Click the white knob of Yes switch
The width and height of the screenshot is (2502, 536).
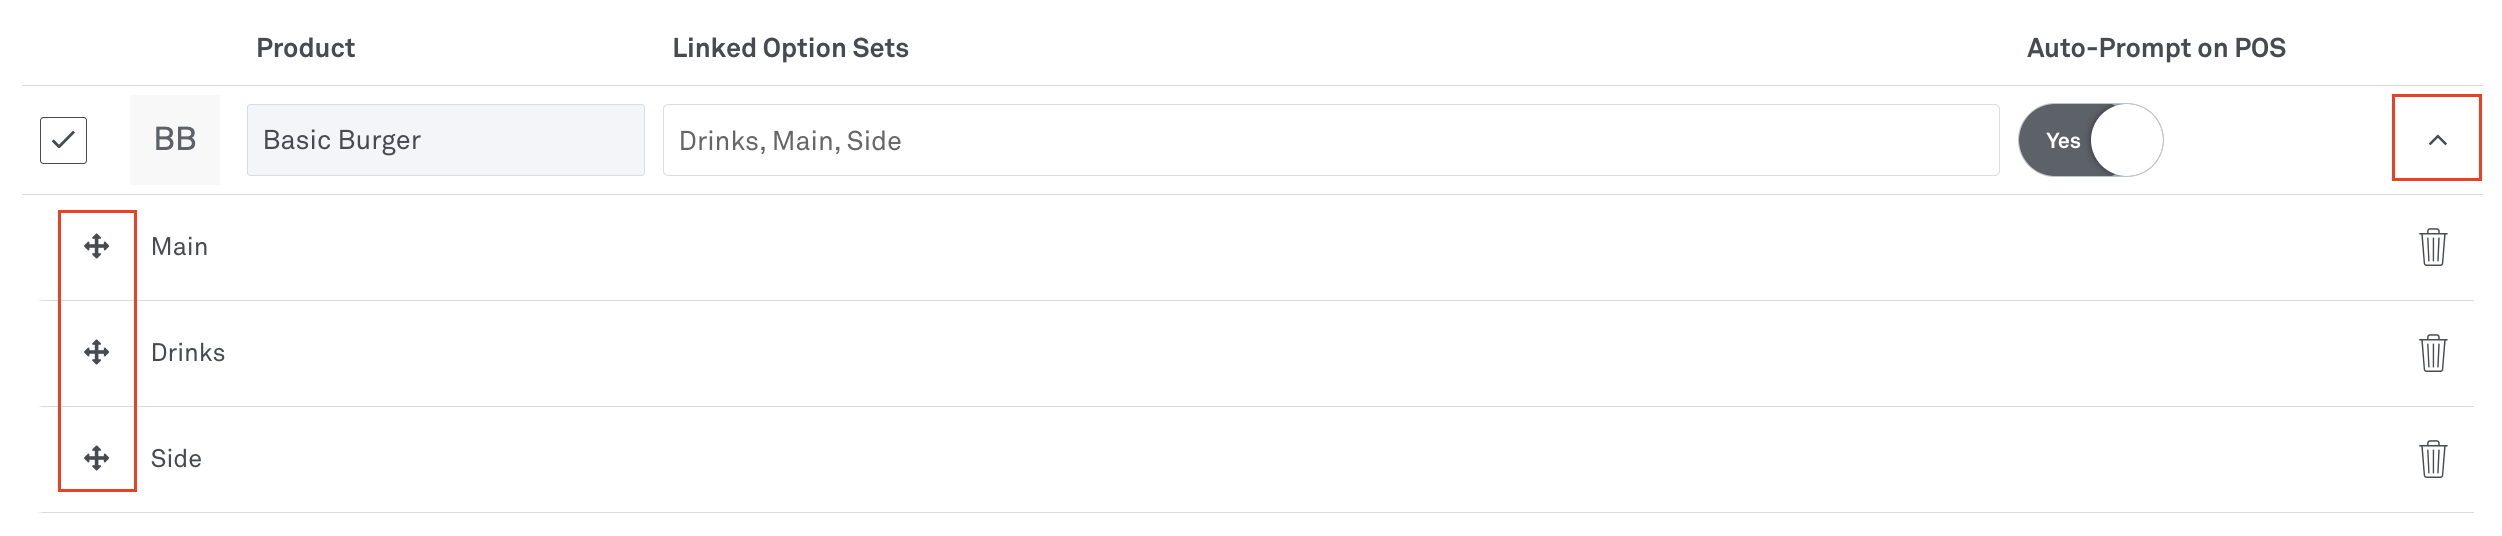2126,140
